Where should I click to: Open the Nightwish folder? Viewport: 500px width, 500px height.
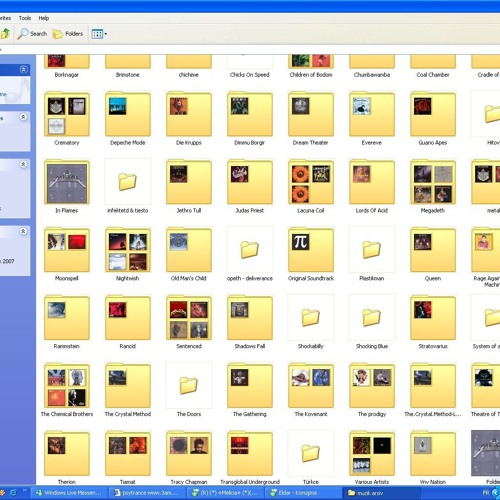click(x=128, y=250)
